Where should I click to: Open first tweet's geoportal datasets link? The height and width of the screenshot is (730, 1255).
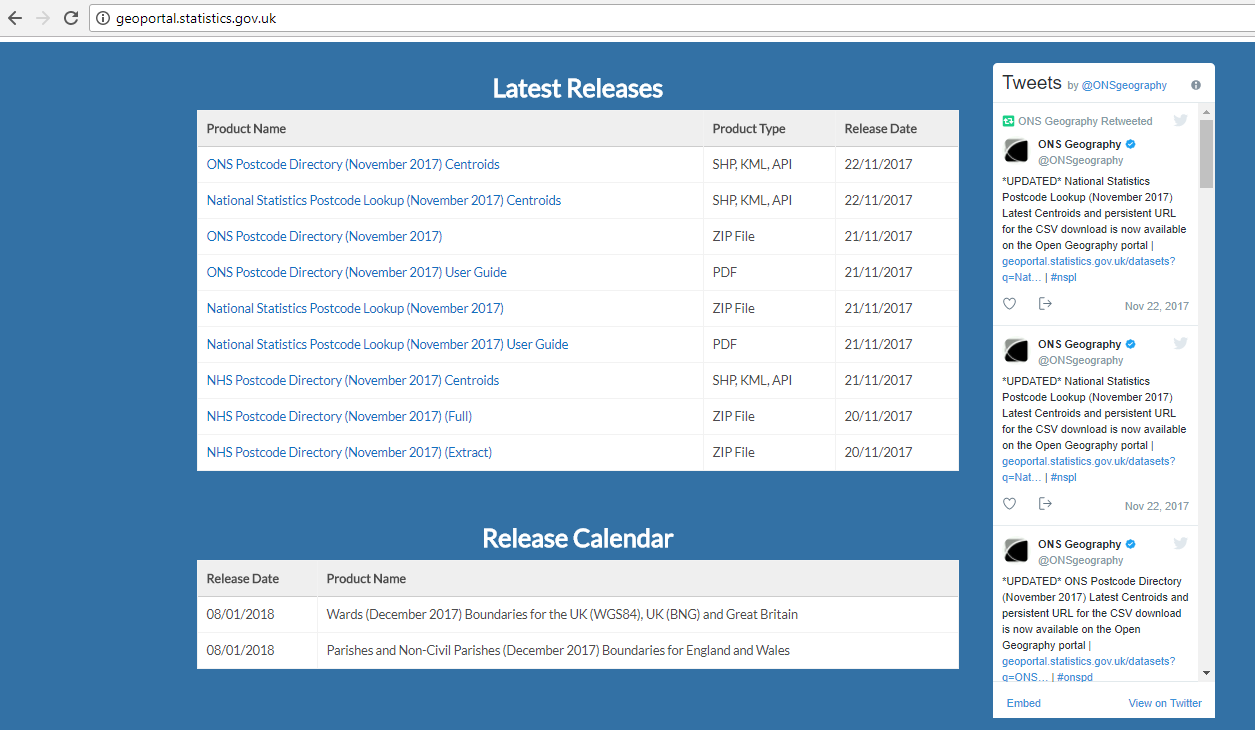click(1088, 269)
